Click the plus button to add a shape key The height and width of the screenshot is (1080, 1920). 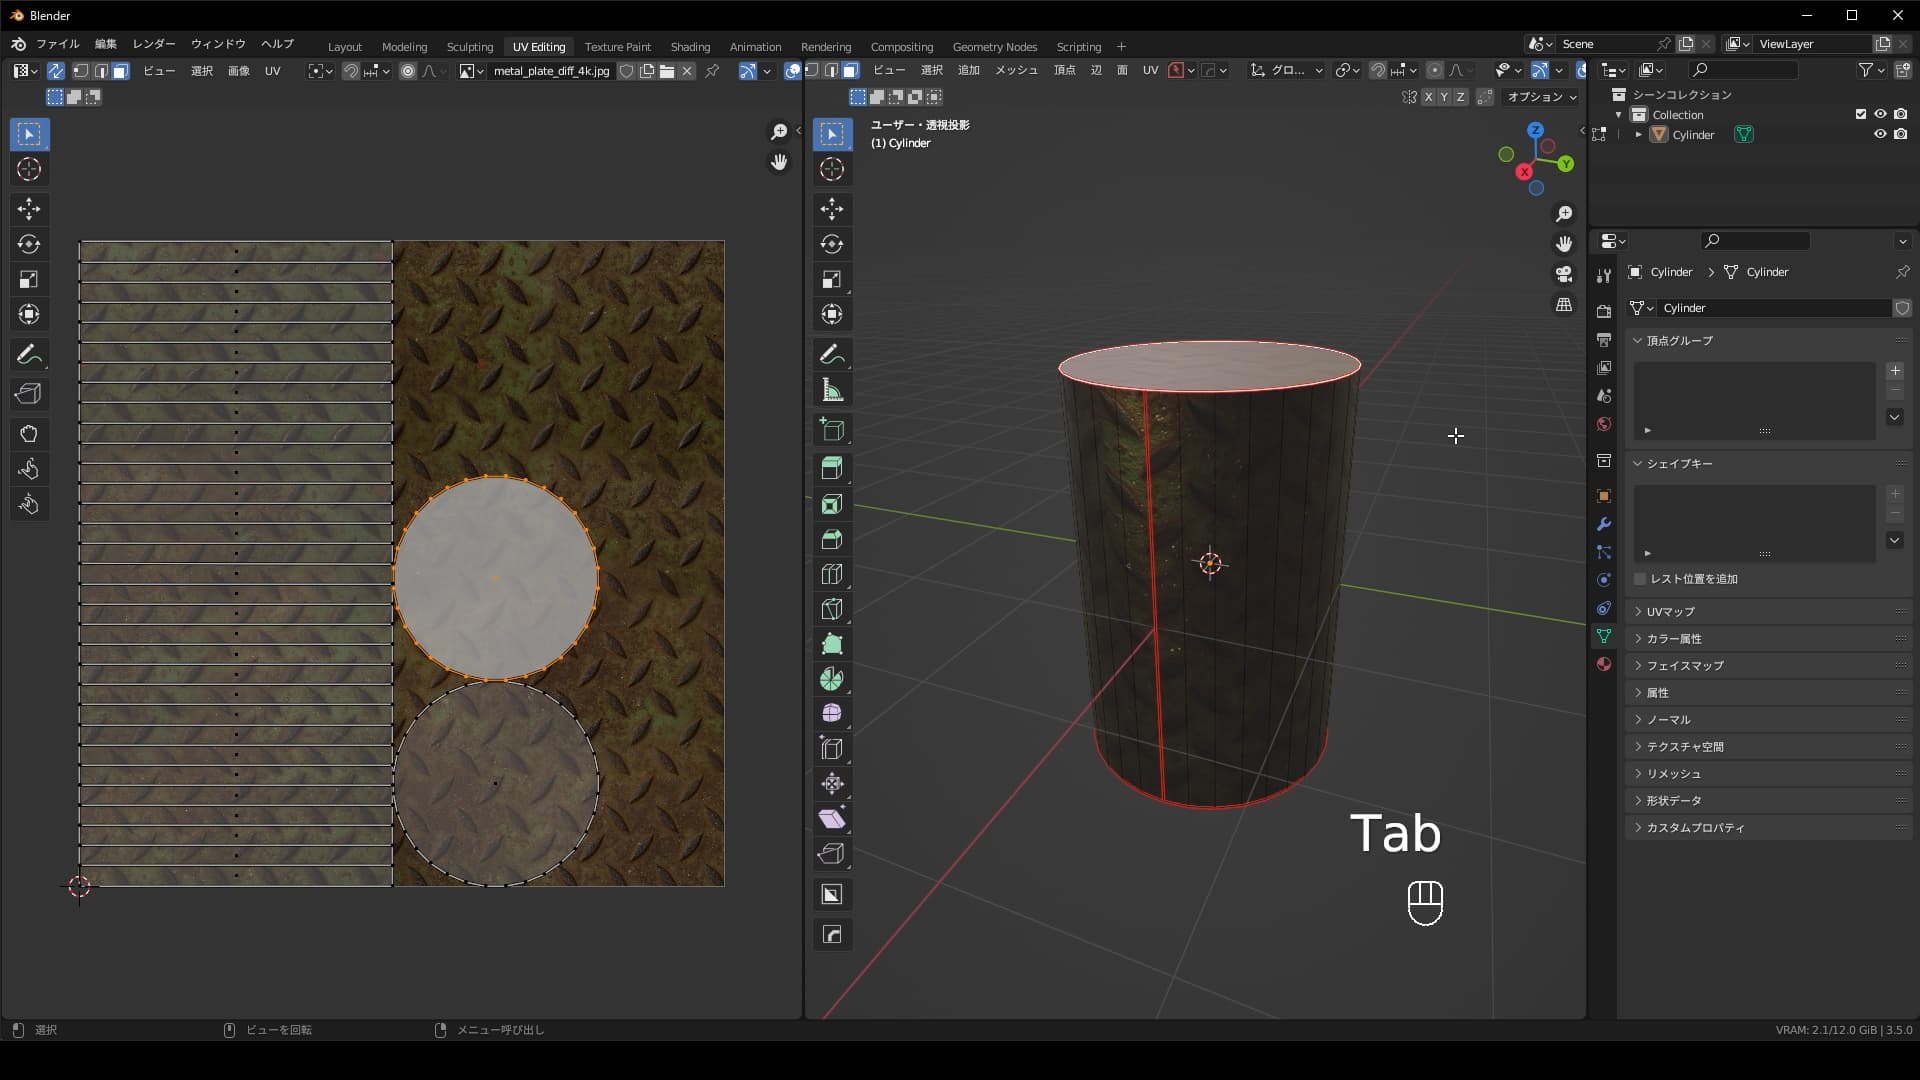click(x=1895, y=493)
